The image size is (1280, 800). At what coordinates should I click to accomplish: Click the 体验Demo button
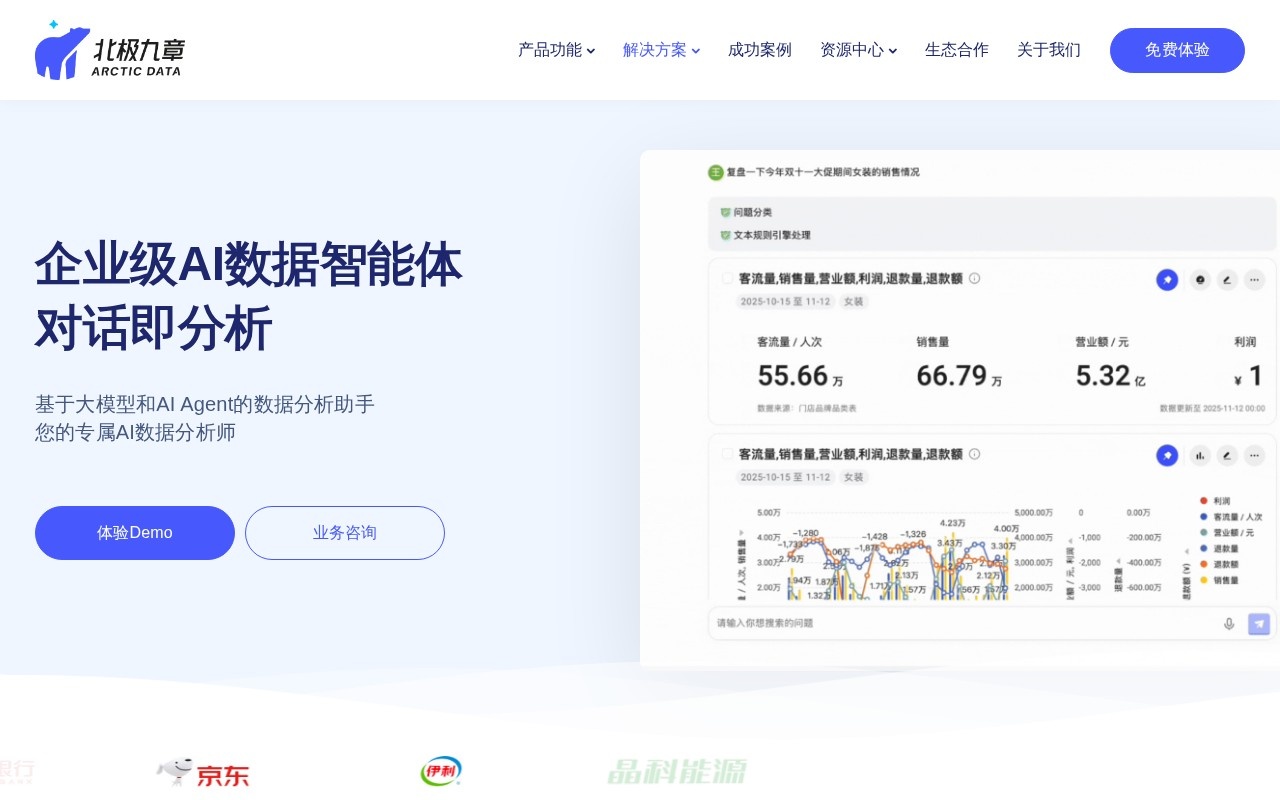135,533
